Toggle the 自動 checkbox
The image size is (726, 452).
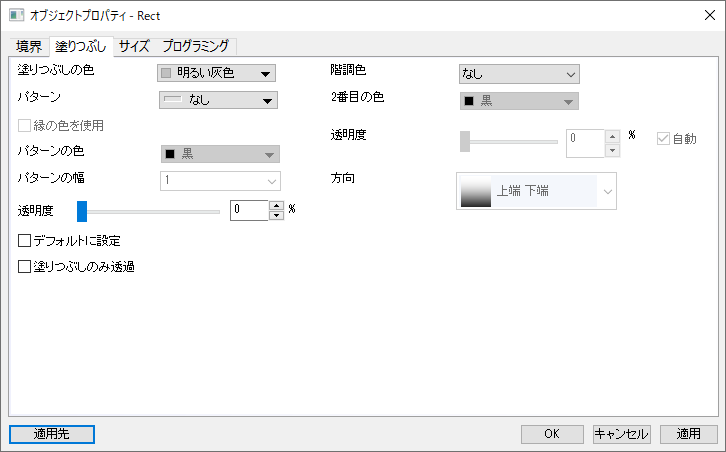663,138
